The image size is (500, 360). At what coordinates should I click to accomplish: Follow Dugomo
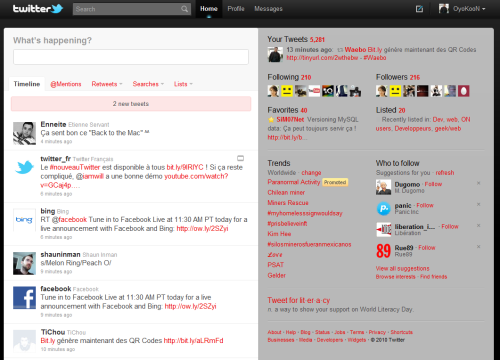433,184
